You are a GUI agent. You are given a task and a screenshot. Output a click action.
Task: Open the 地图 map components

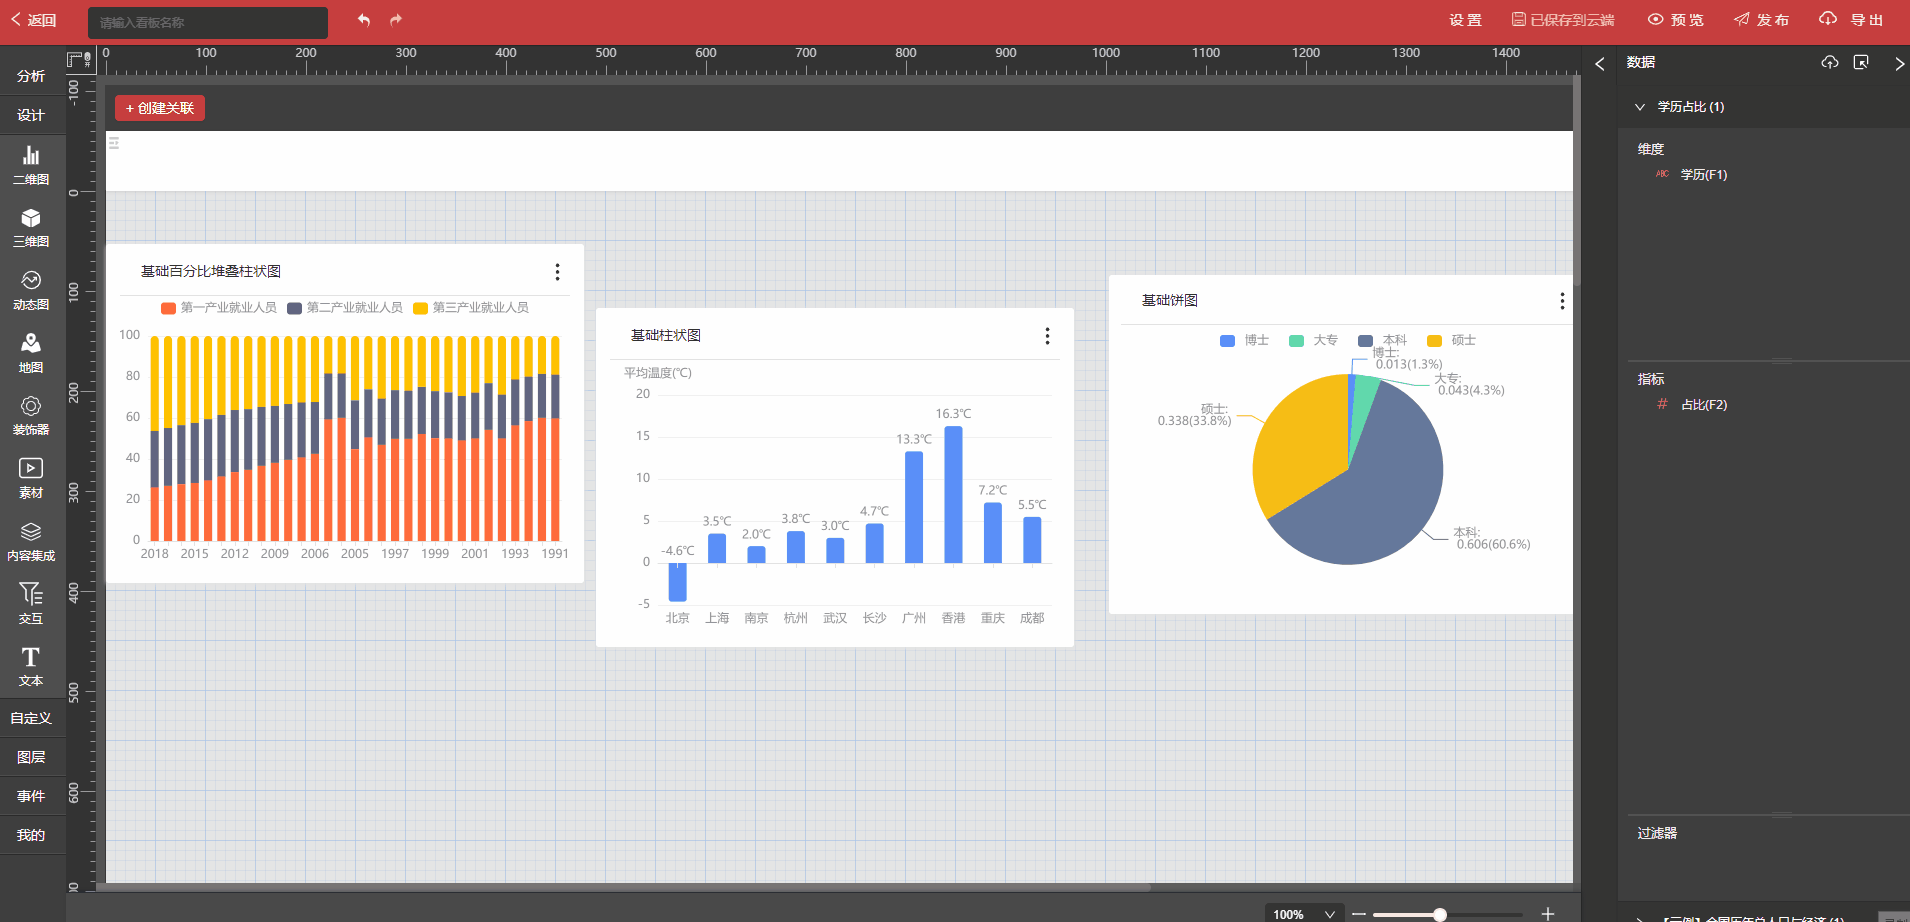(x=31, y=352)
